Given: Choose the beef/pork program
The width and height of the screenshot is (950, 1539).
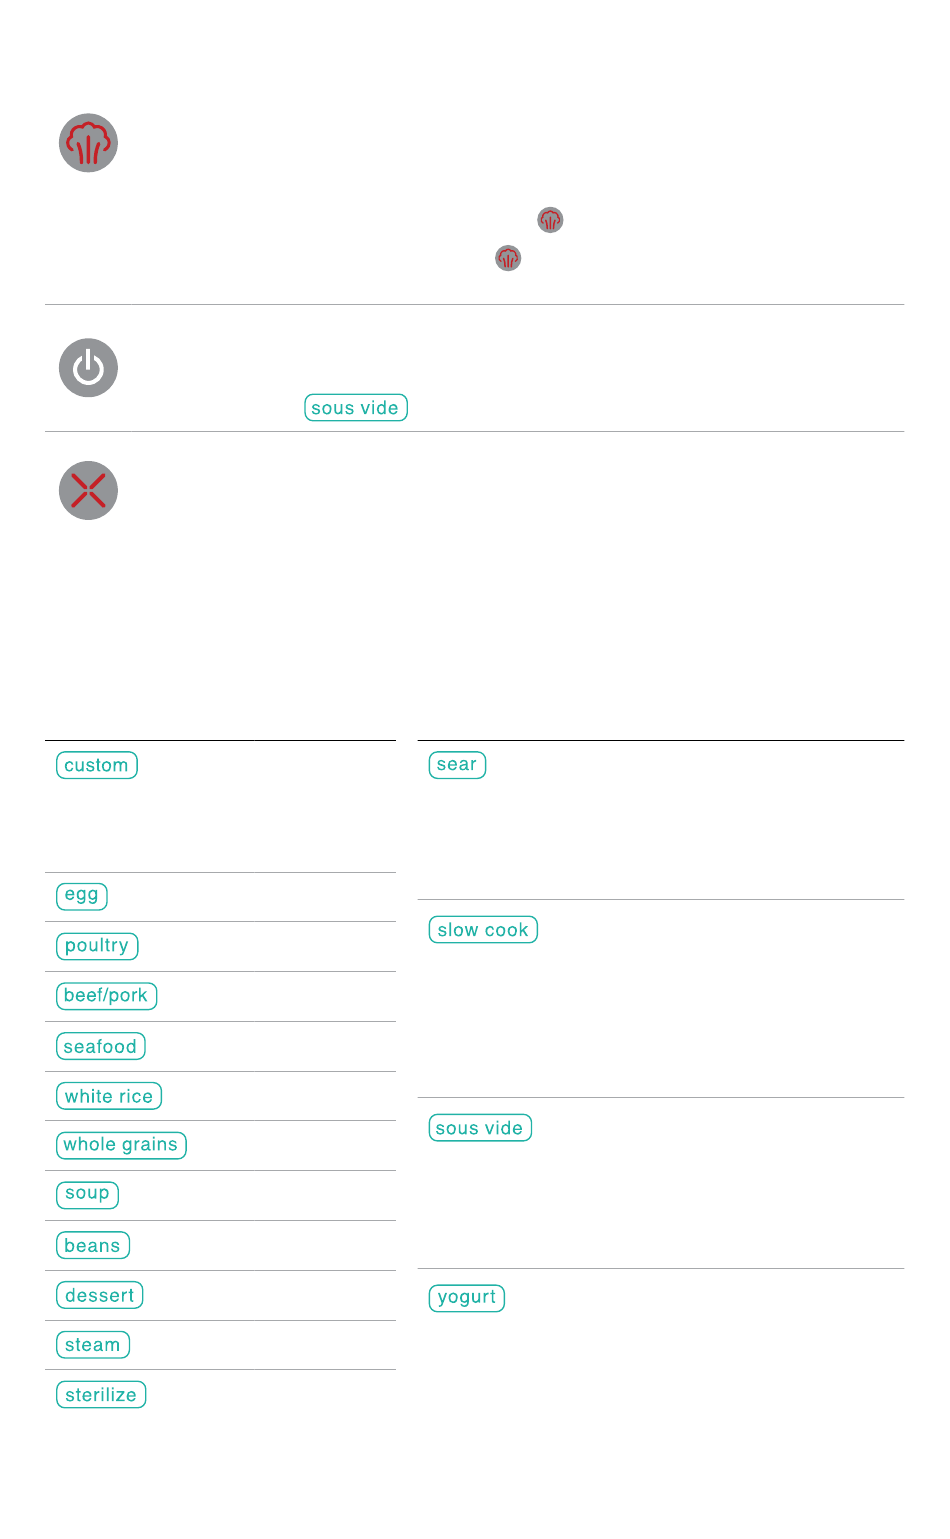Looking at the screenshot, I should (106, 996).
